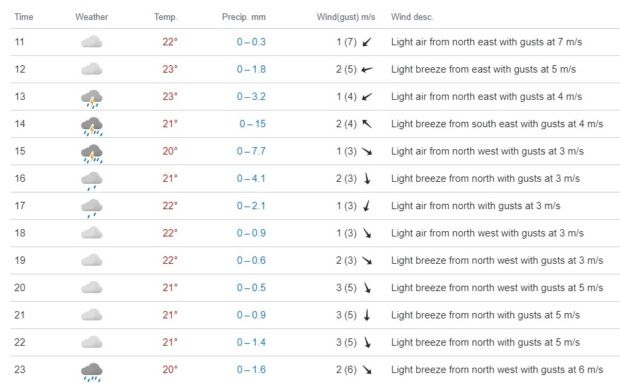This screenshot has width=620, height=383.
Task: Click the cloudy weather icon at hour 11
Action: [x=92, y=42]
